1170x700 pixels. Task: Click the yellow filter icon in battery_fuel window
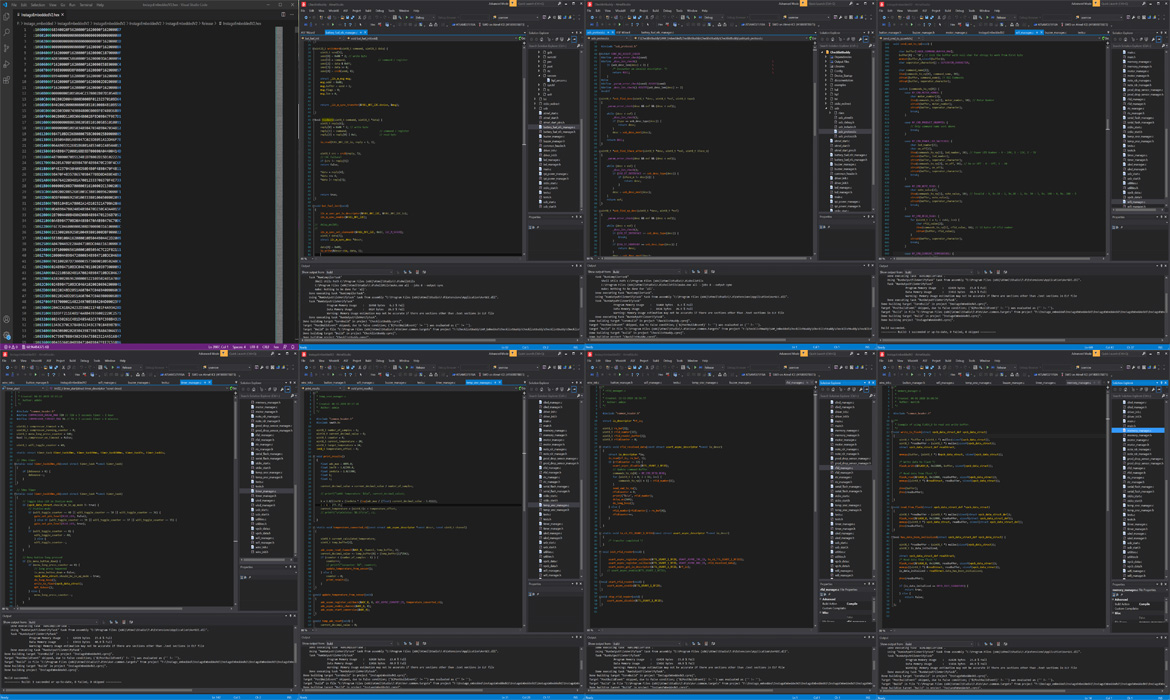(x=514, y=4)
